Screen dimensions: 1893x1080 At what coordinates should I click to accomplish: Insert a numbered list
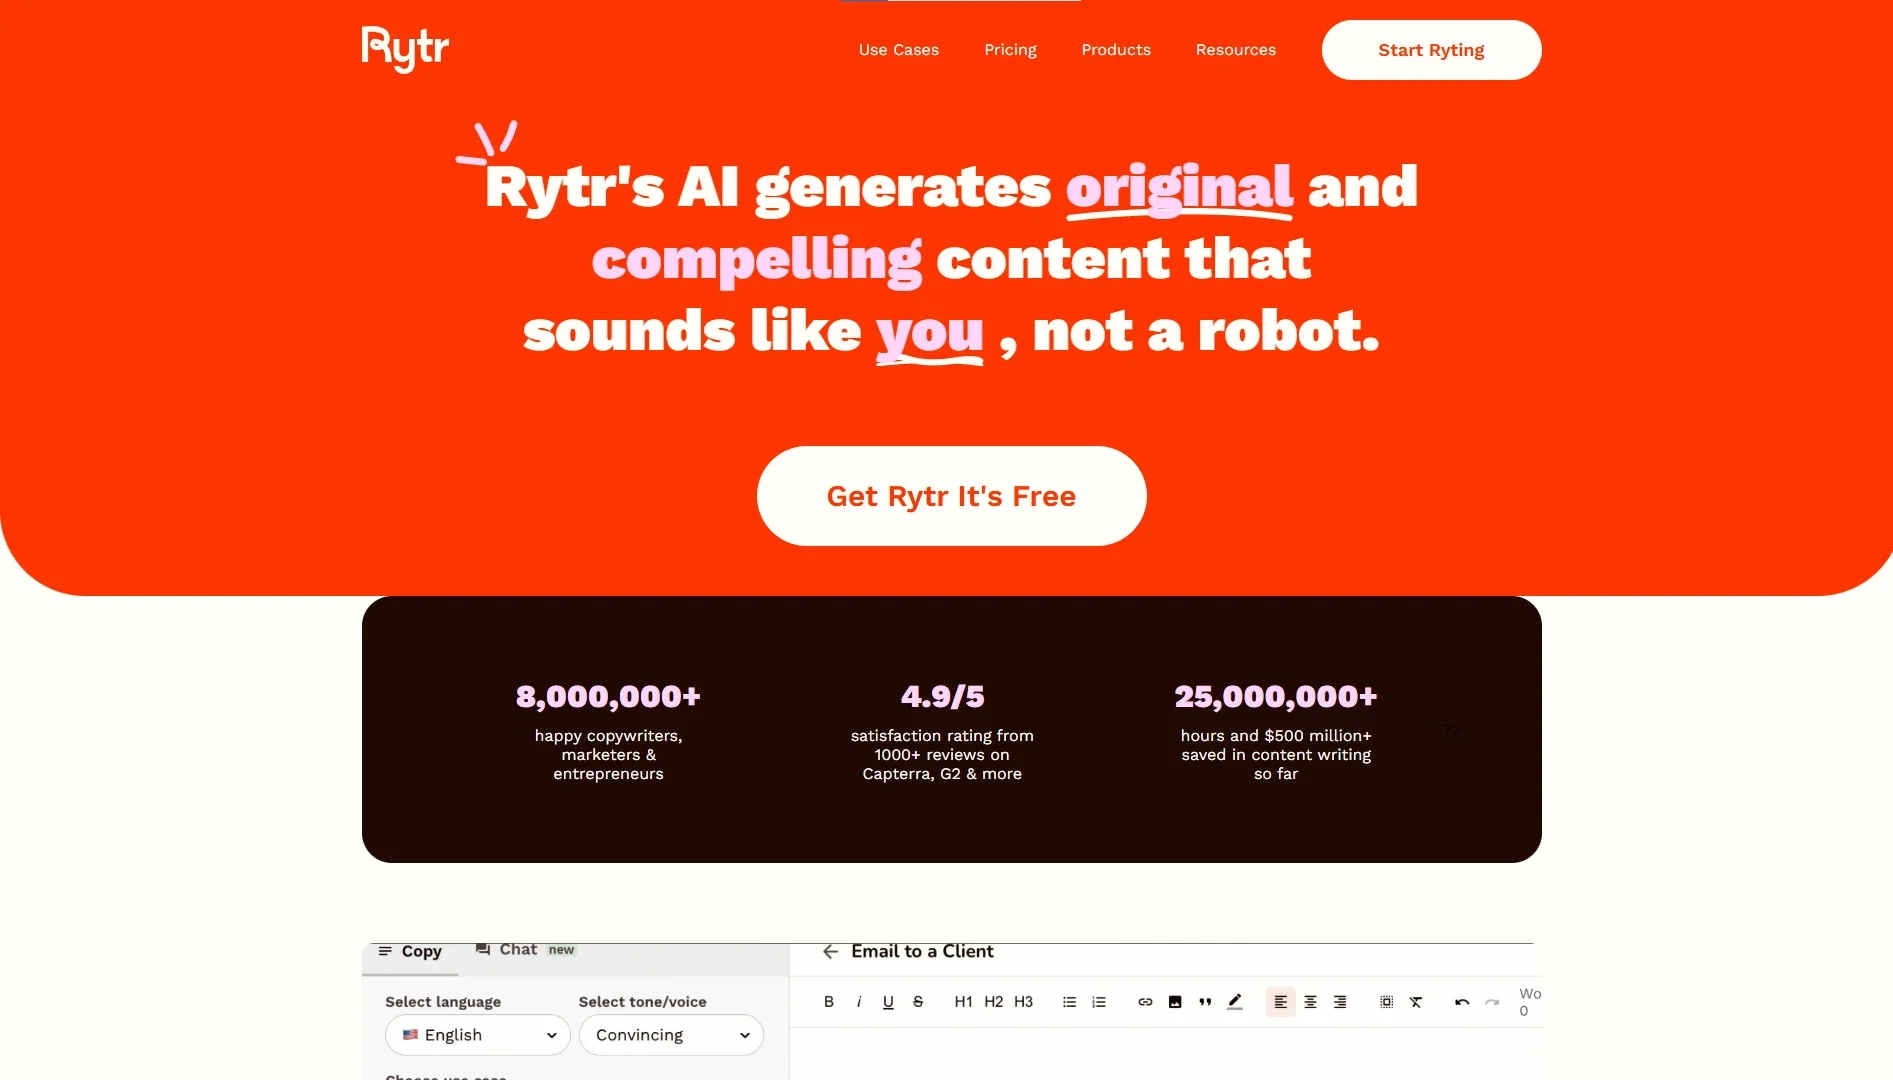tap(1099, 1002)
